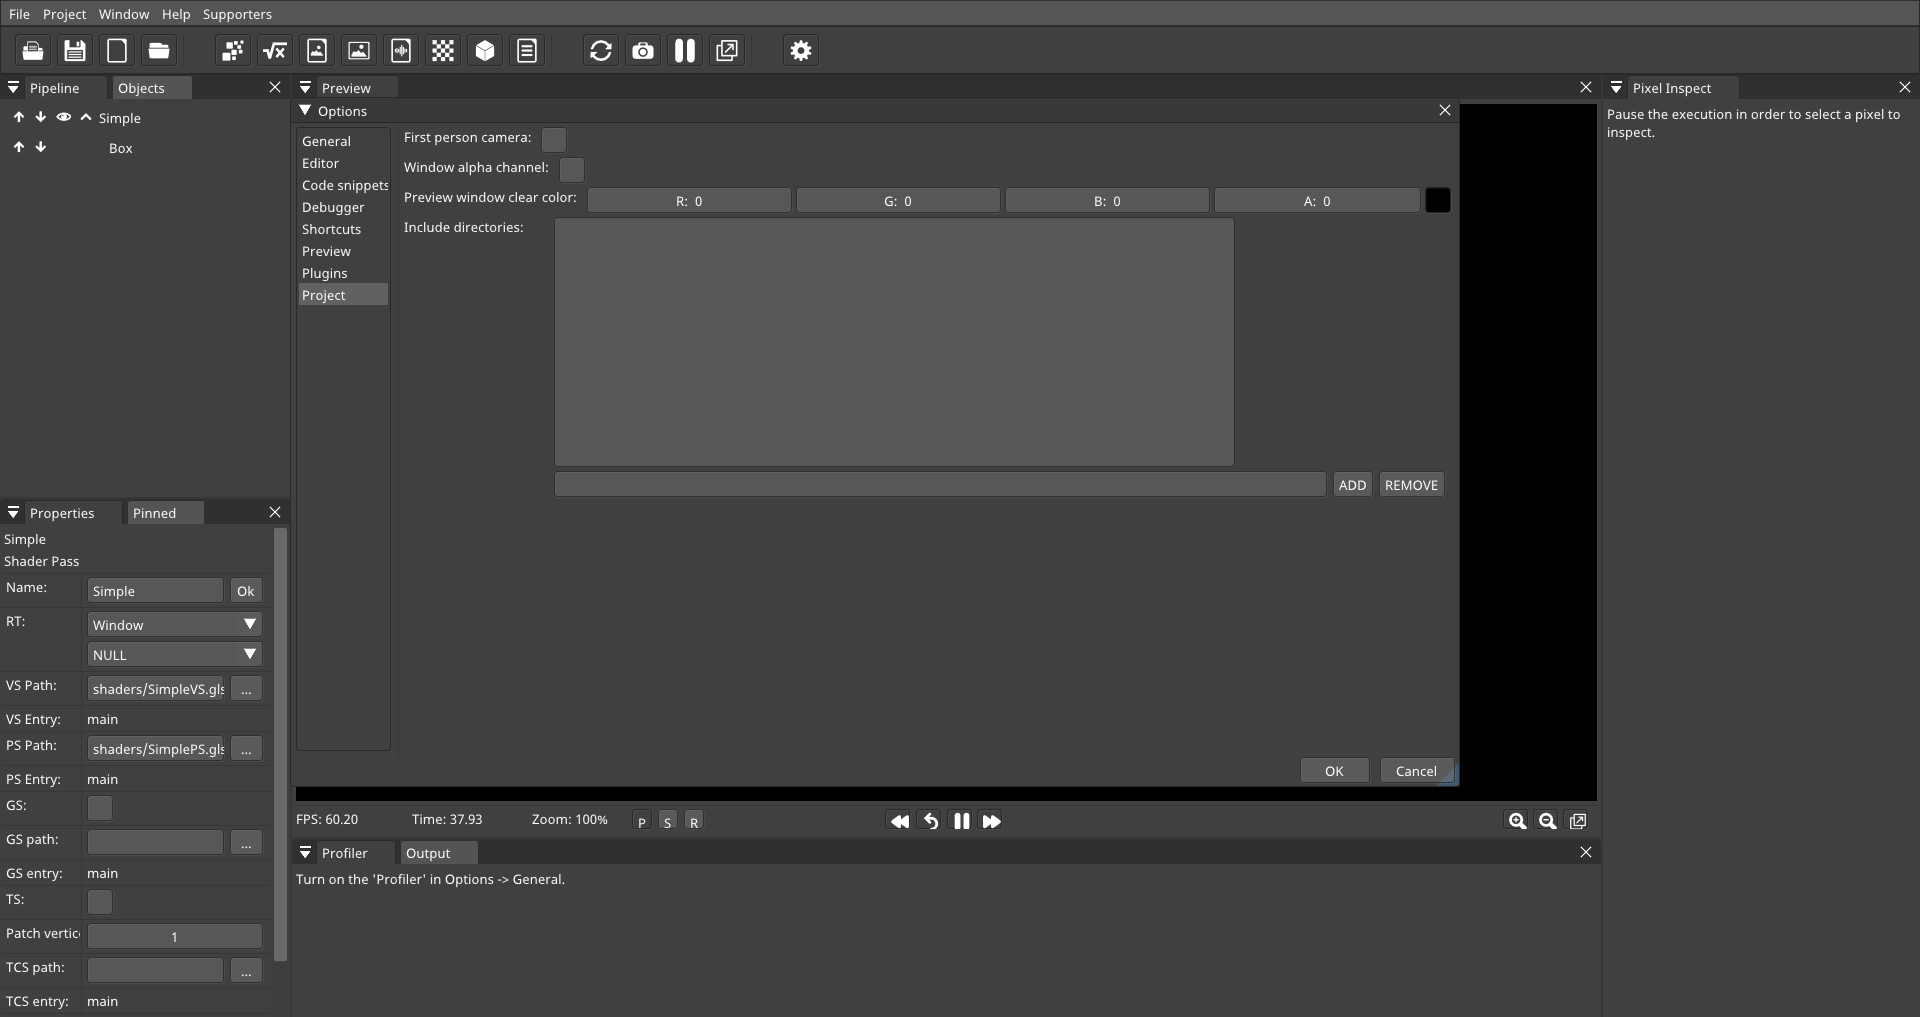Switch to the Pinned tab

tap(157, 513)
